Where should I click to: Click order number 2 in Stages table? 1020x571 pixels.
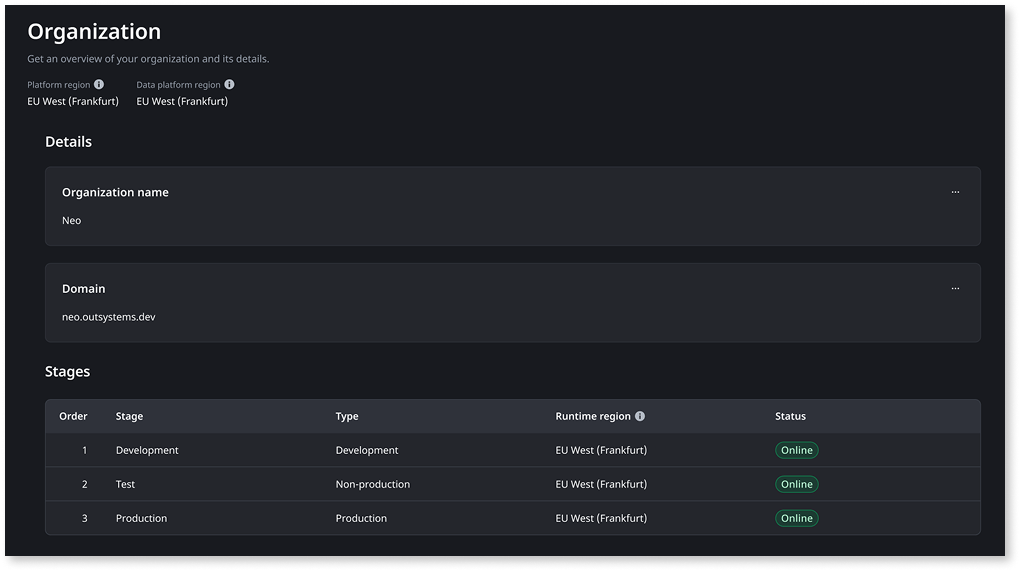pyautogui.click(x=85, y=484)
